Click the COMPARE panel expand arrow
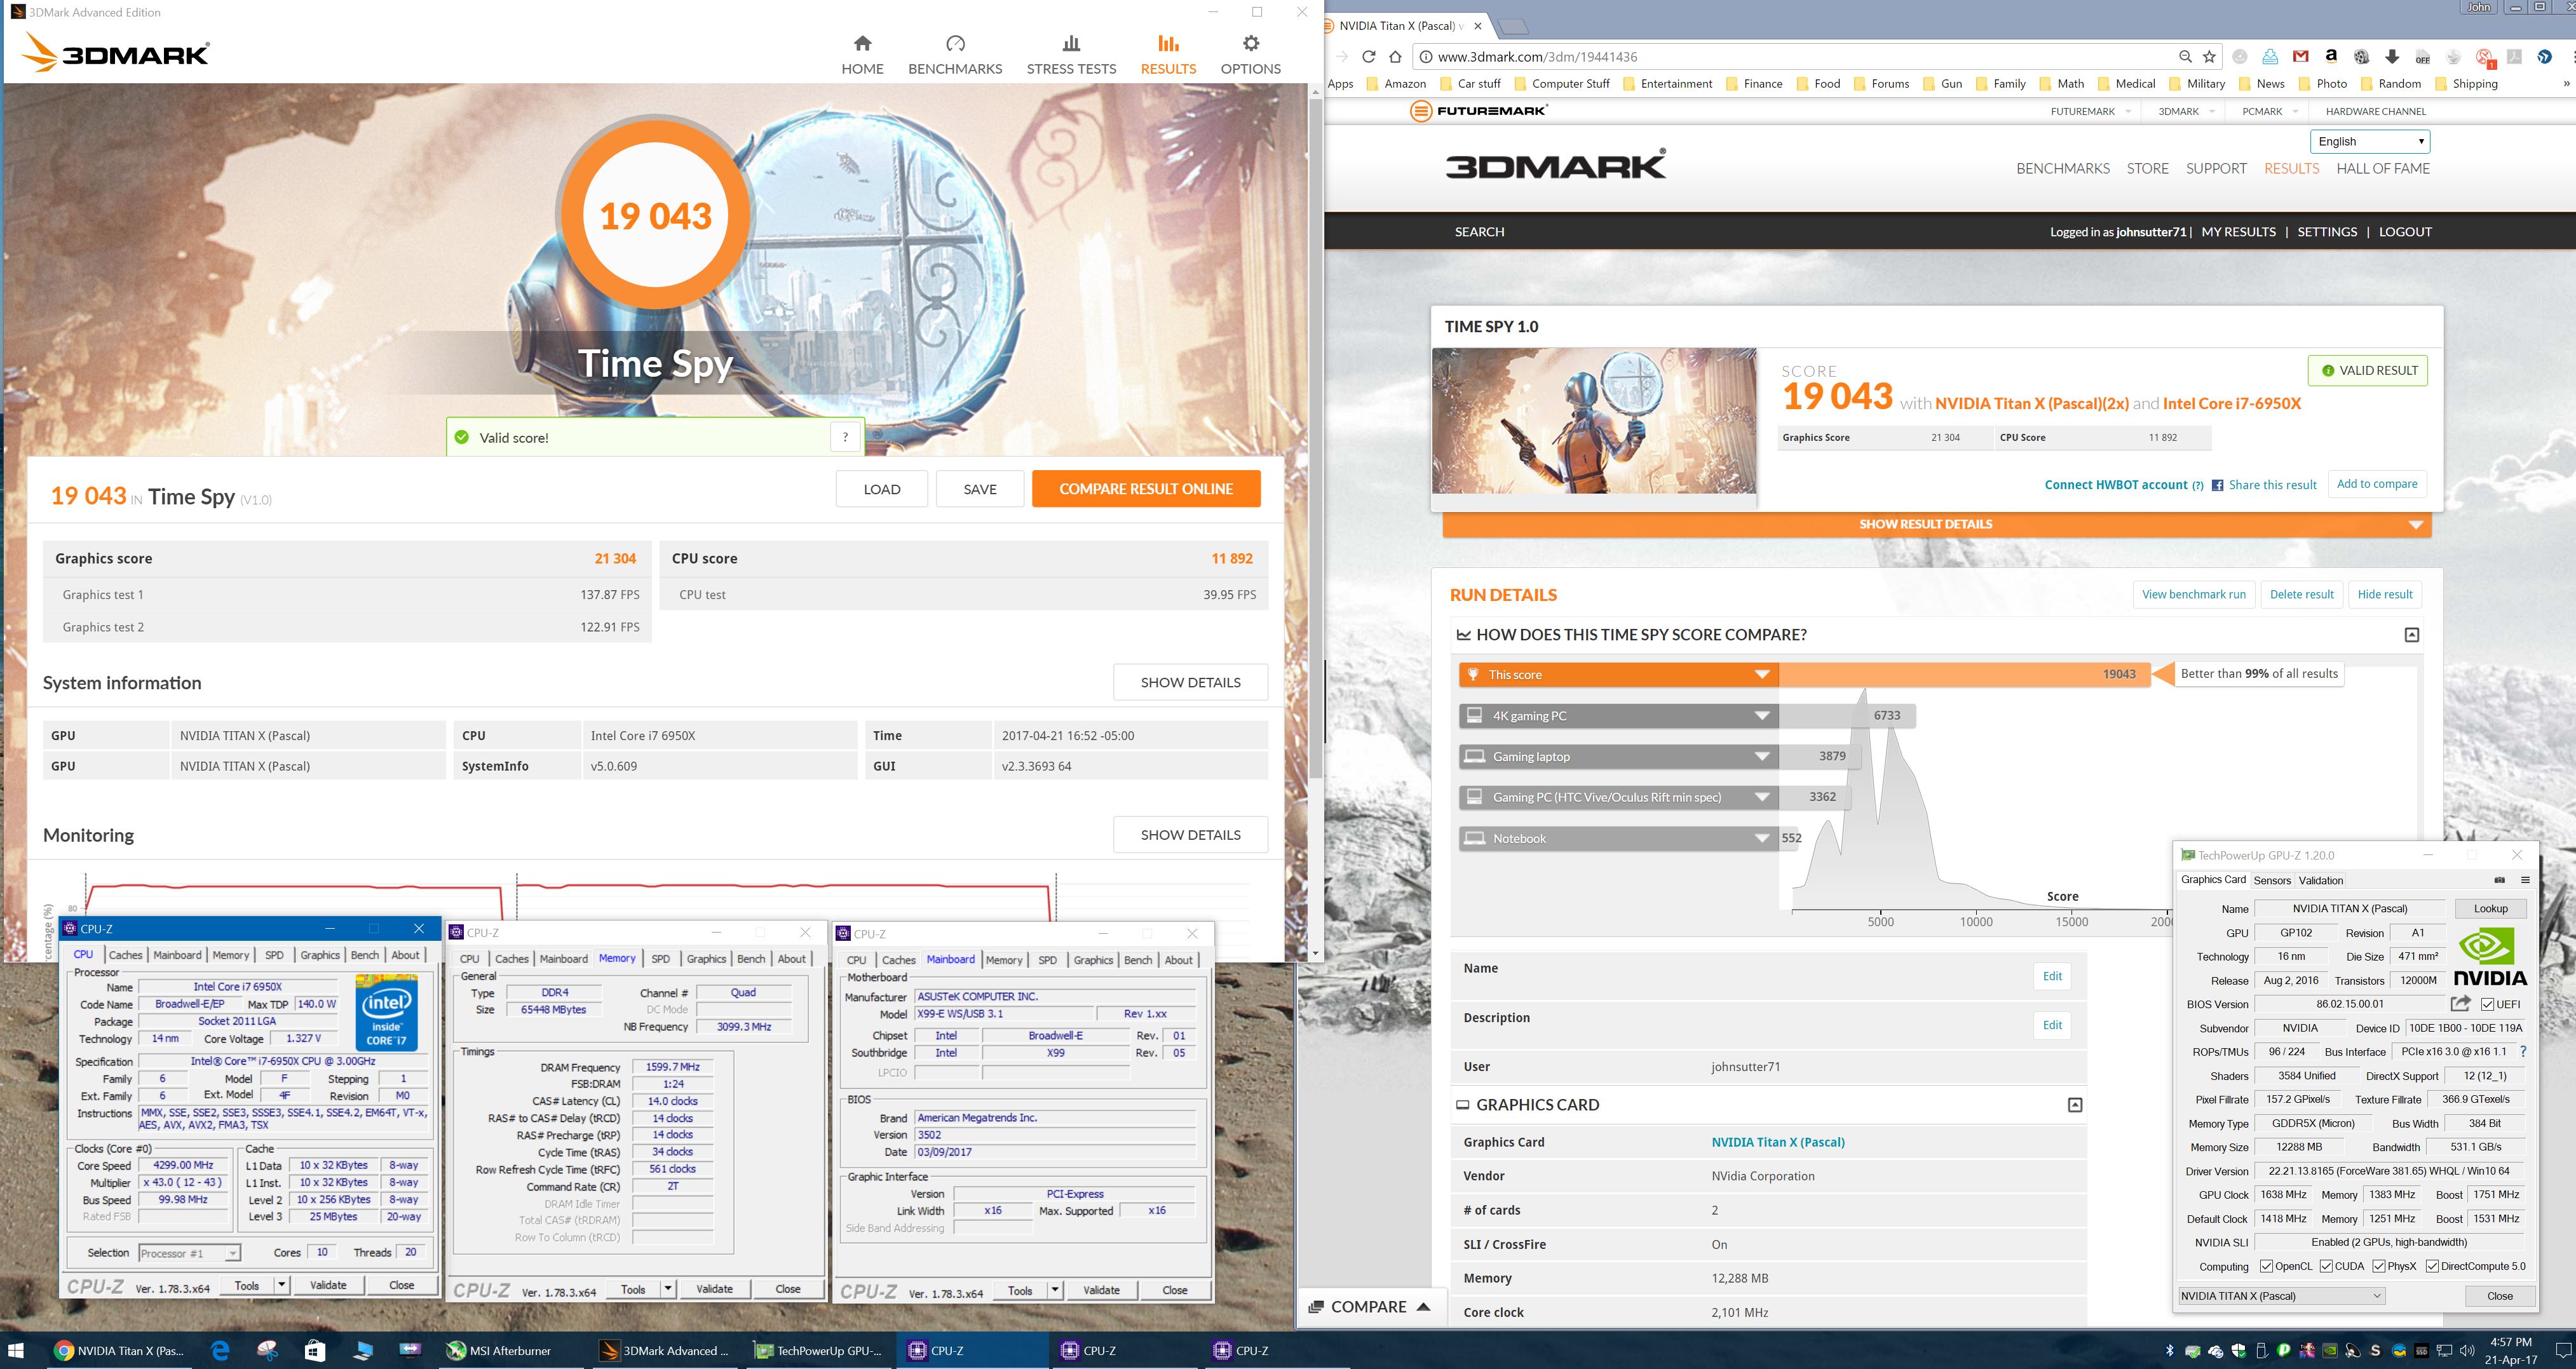This screenshot has width=2576, height=1369. point(1423,1307)
